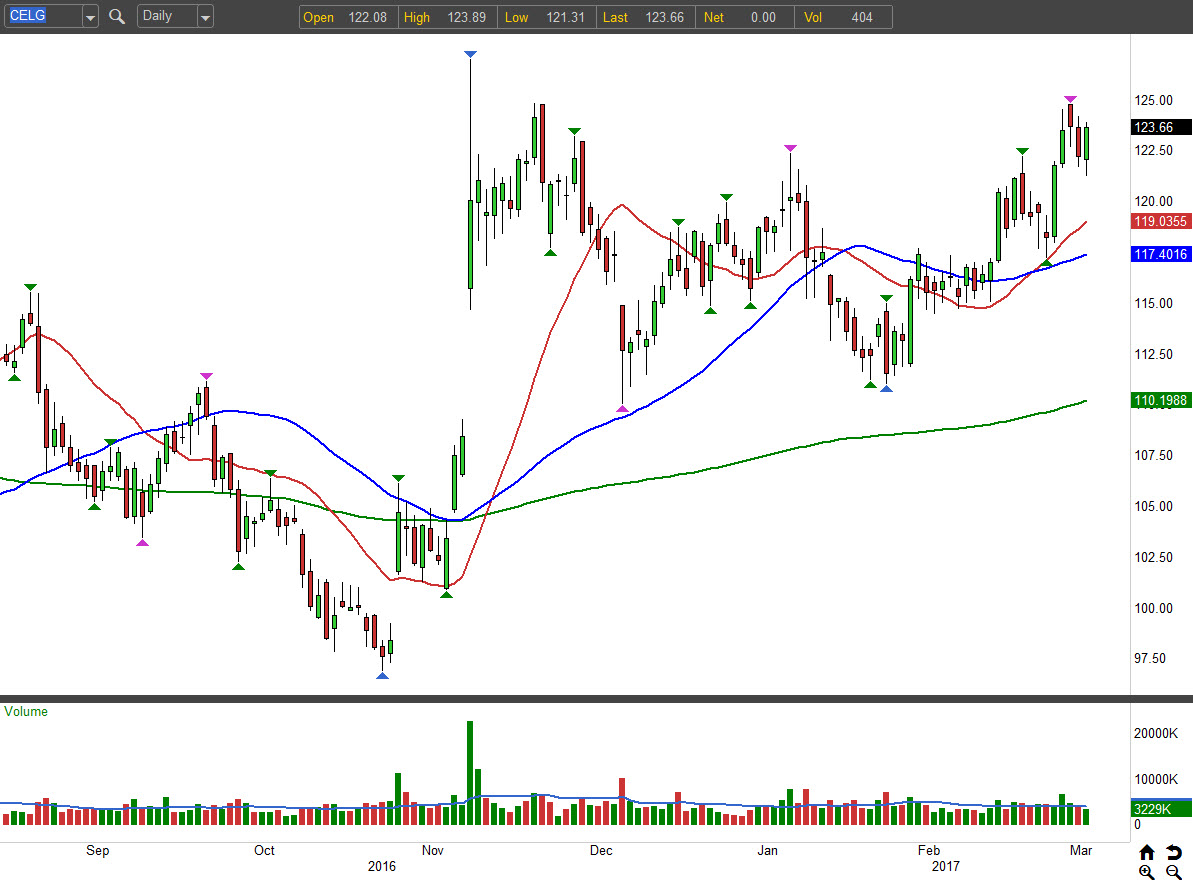Image resolution: width=1193 pixels, height=882 pixels.
Task: Click the green 110.1988 moving average label
Action: click(x=1161, y=400)
